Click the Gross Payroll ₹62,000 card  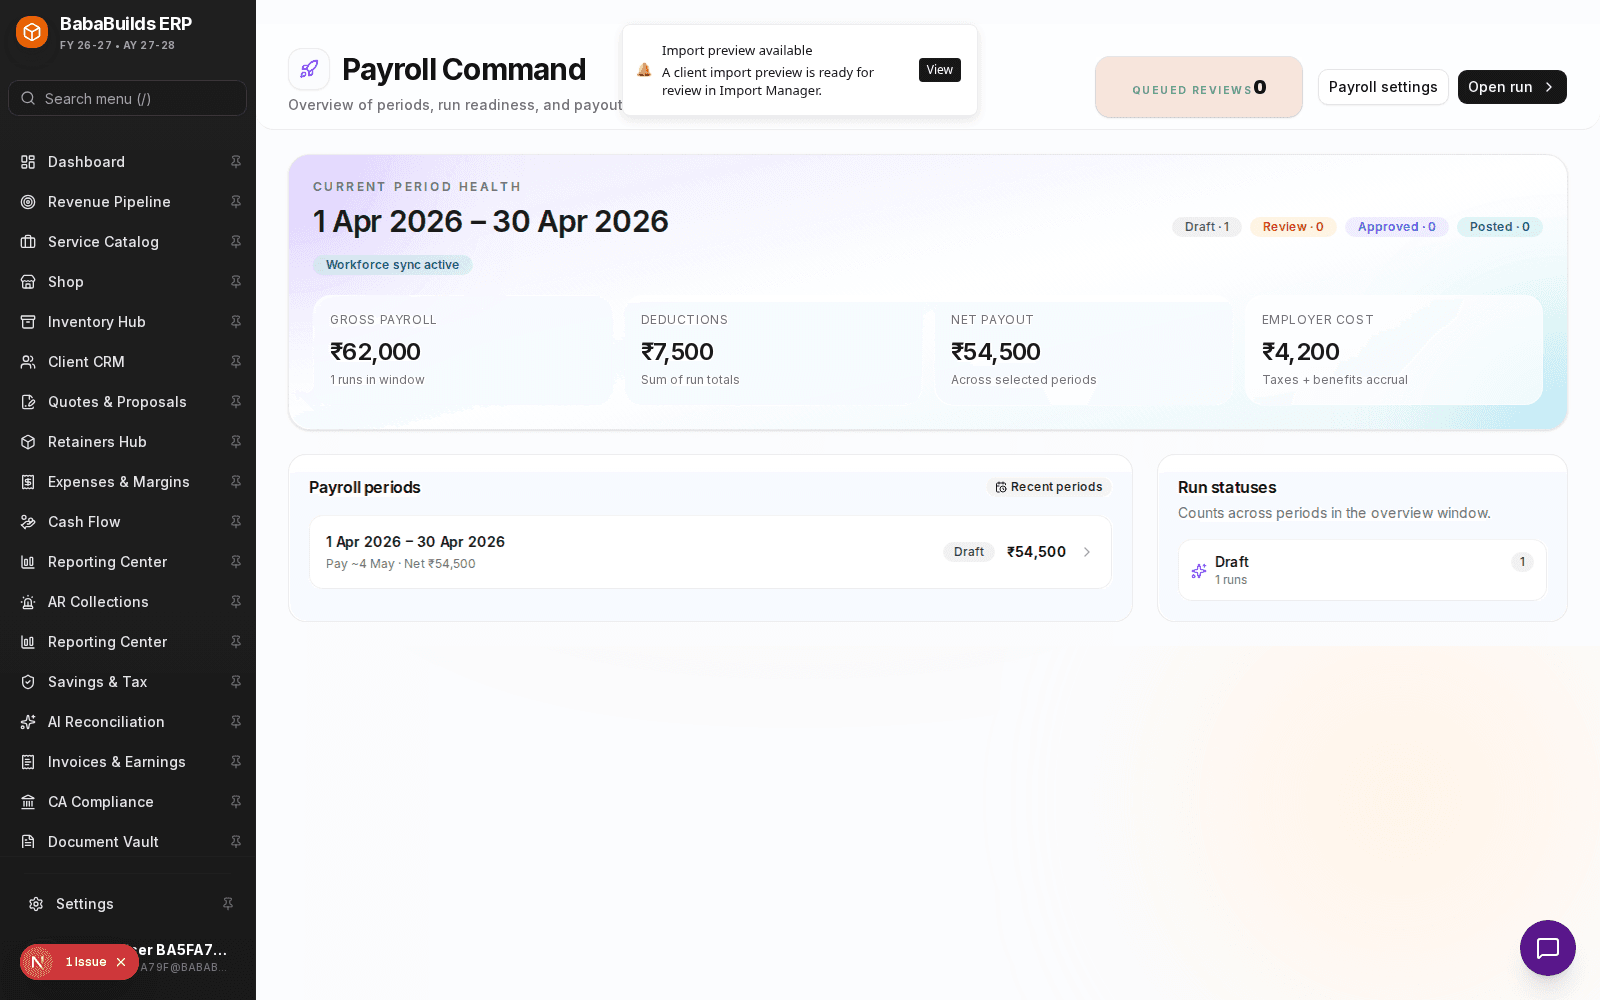[462, 350]
